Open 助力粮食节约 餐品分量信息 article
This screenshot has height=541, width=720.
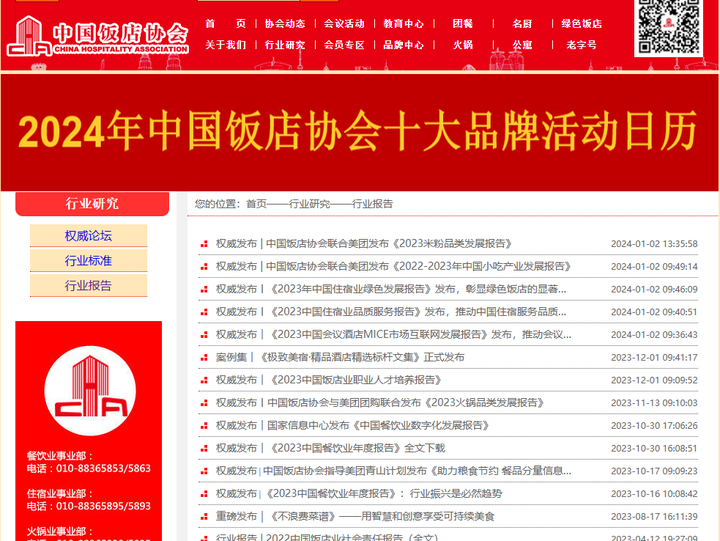(394, 471)
